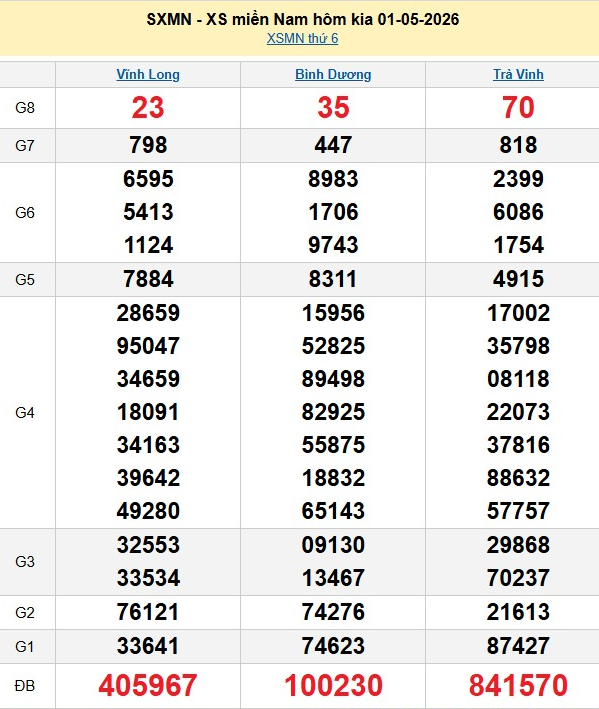
Task: Select Vĩnh Long G8 result 23
Action: point(148,108)
